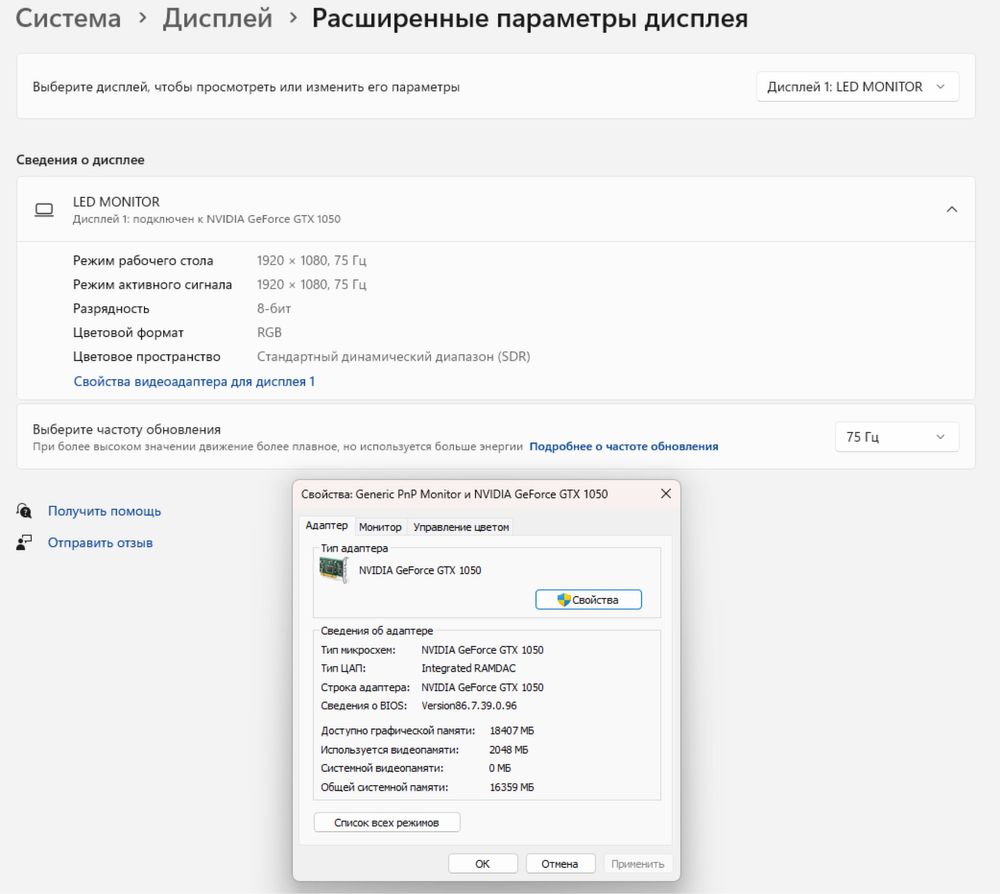
Task: Open the Дисплей breadcrumb level
Action: click(217, 18)
